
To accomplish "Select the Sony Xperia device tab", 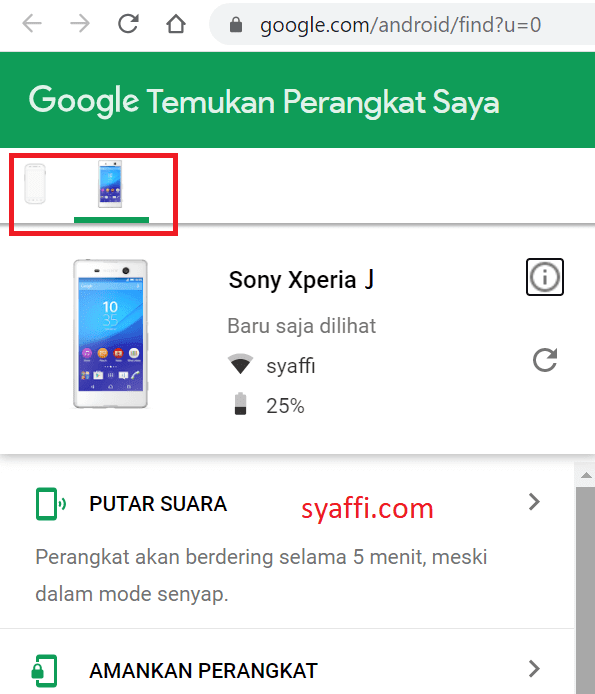I will (x=110, y=184).
